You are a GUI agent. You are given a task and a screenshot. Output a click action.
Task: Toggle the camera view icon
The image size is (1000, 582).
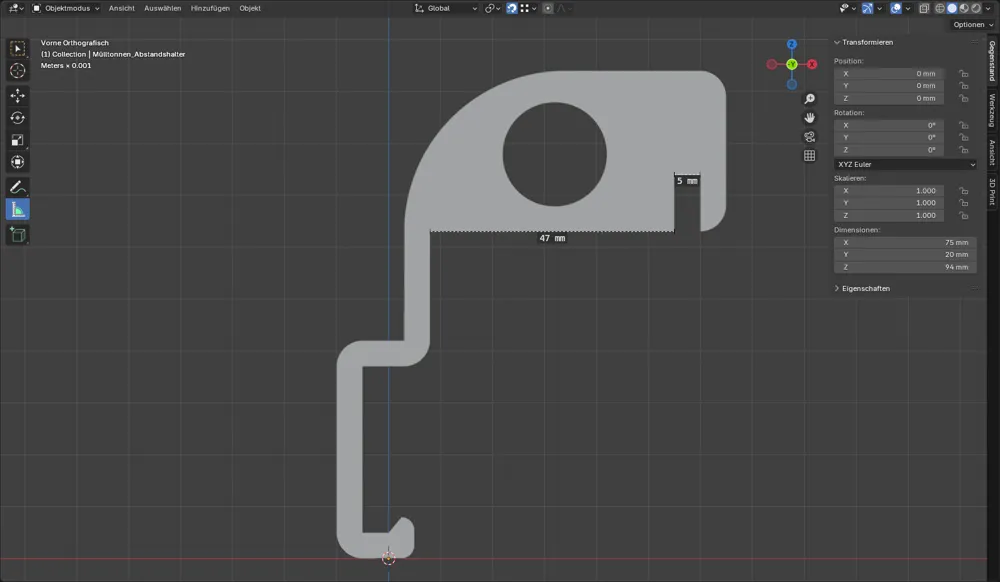click(x=809, y=136)
